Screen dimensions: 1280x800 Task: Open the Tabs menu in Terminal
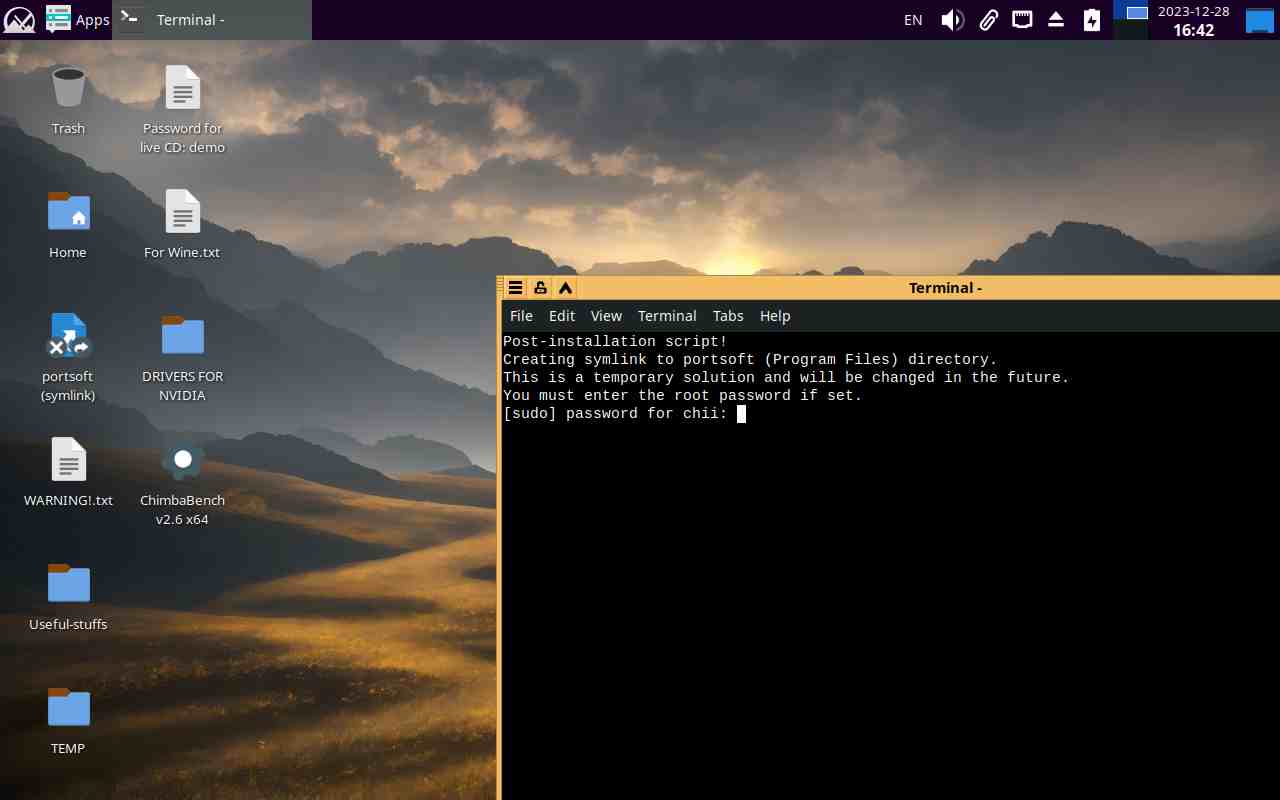[x=728, y=316]
